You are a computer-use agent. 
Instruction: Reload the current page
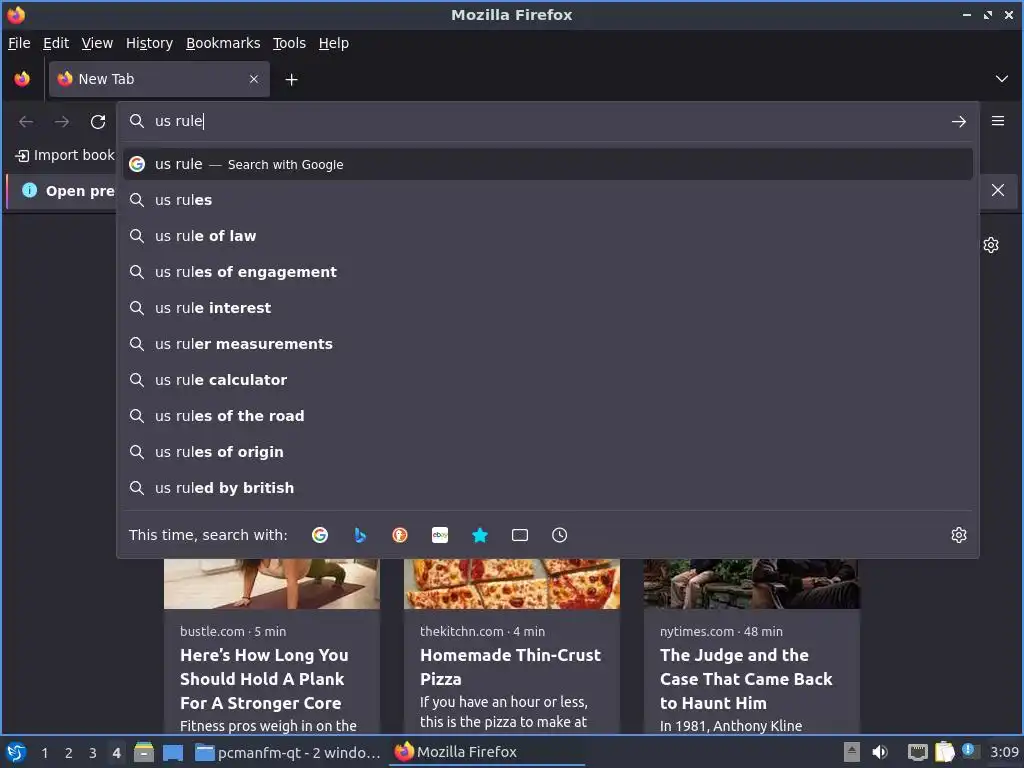98,121
